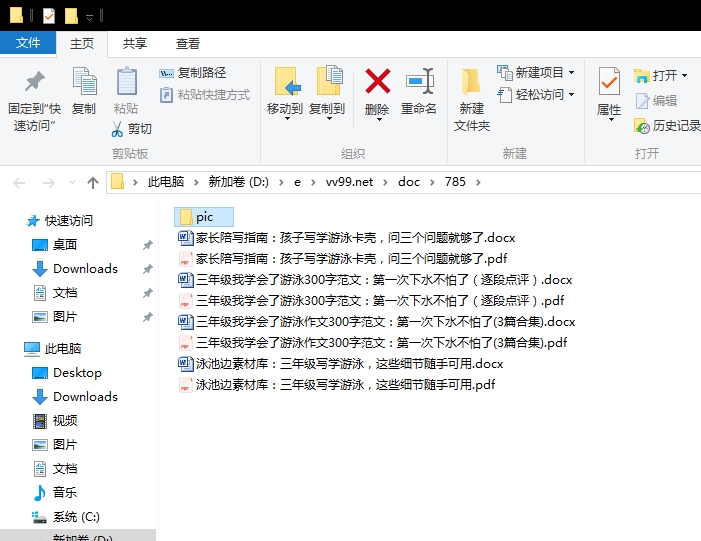This screenshot has height=541, width=701.
Task: Open the 文件 menu tab
Action: coord(28,43)
